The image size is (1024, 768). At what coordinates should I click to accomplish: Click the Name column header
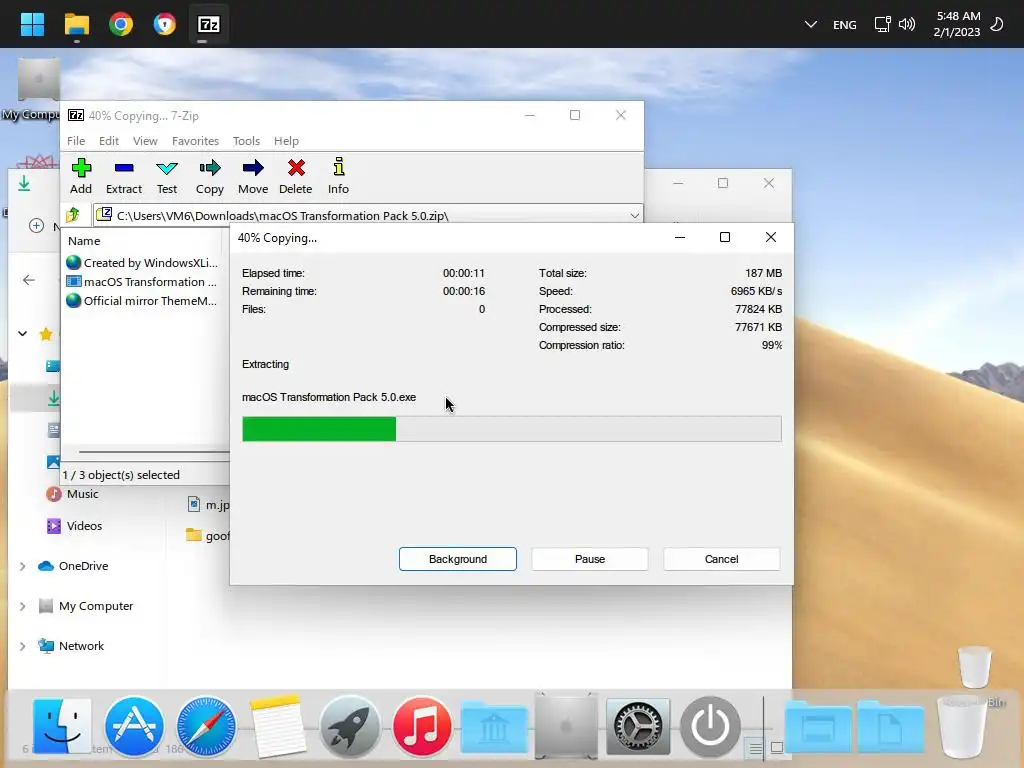[84, 241]
